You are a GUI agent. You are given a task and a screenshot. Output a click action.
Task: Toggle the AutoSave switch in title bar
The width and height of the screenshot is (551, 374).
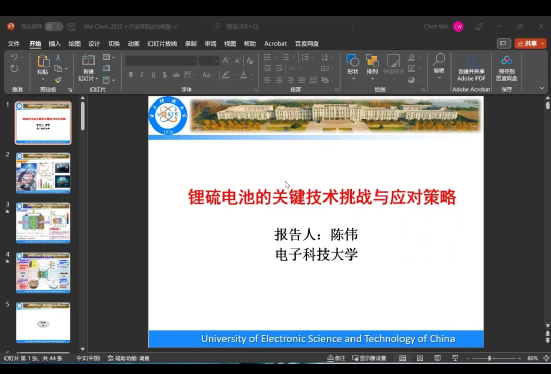coord(54,26)
